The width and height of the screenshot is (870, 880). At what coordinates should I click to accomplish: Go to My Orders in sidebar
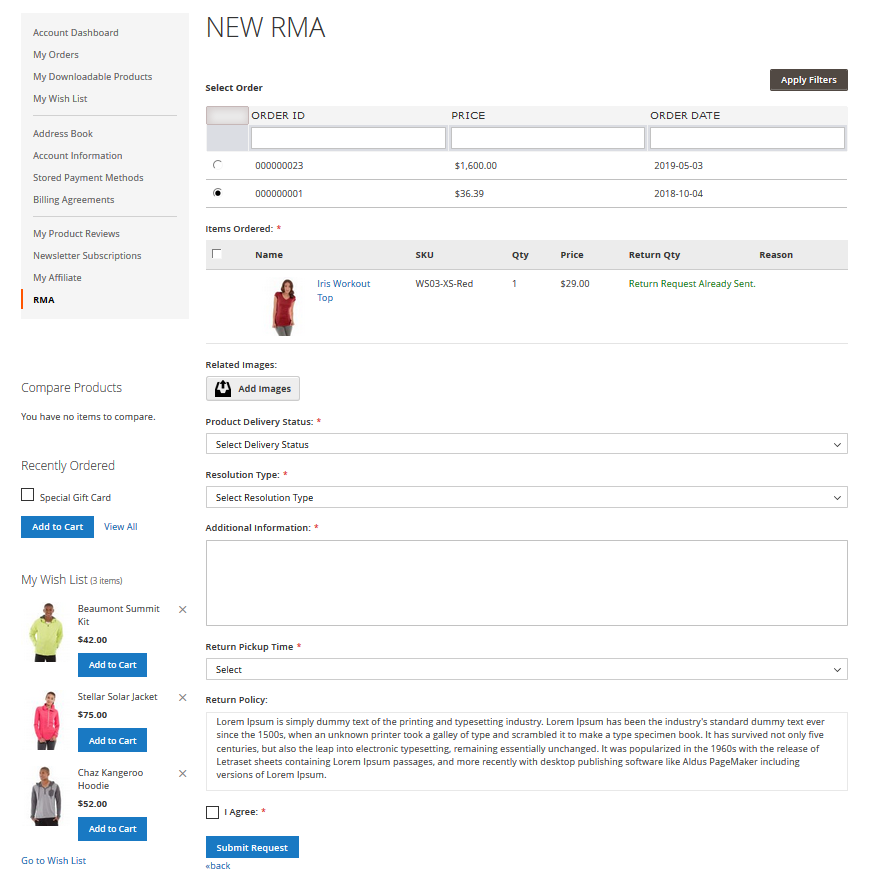(x=56, y=55)
